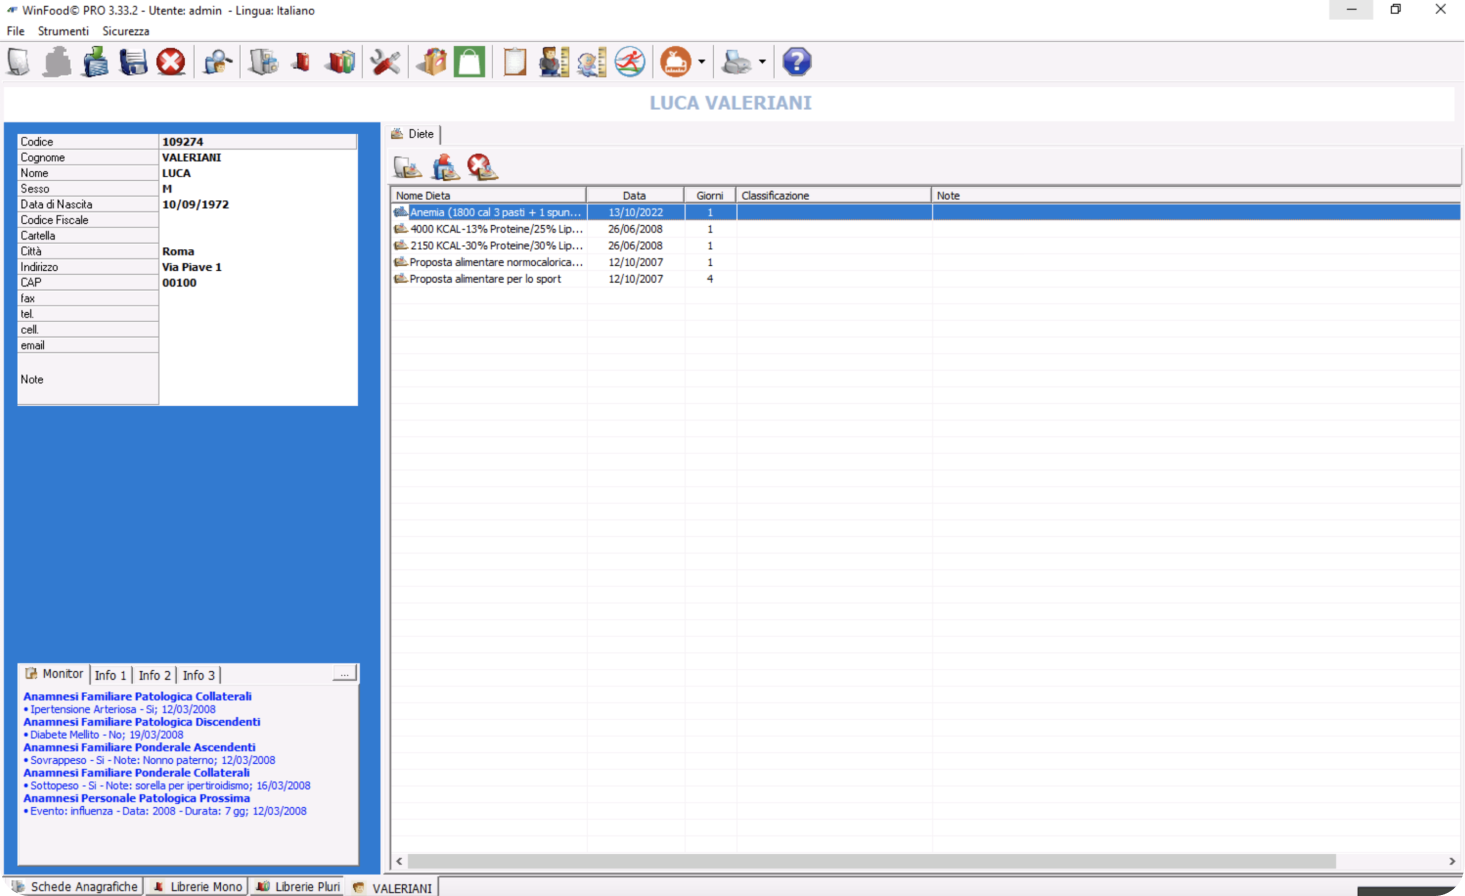This screenshot has width=1465, height=896.
Task: Open the Strumenti menu
Action: pyautogui.click(x=63, y=31)
